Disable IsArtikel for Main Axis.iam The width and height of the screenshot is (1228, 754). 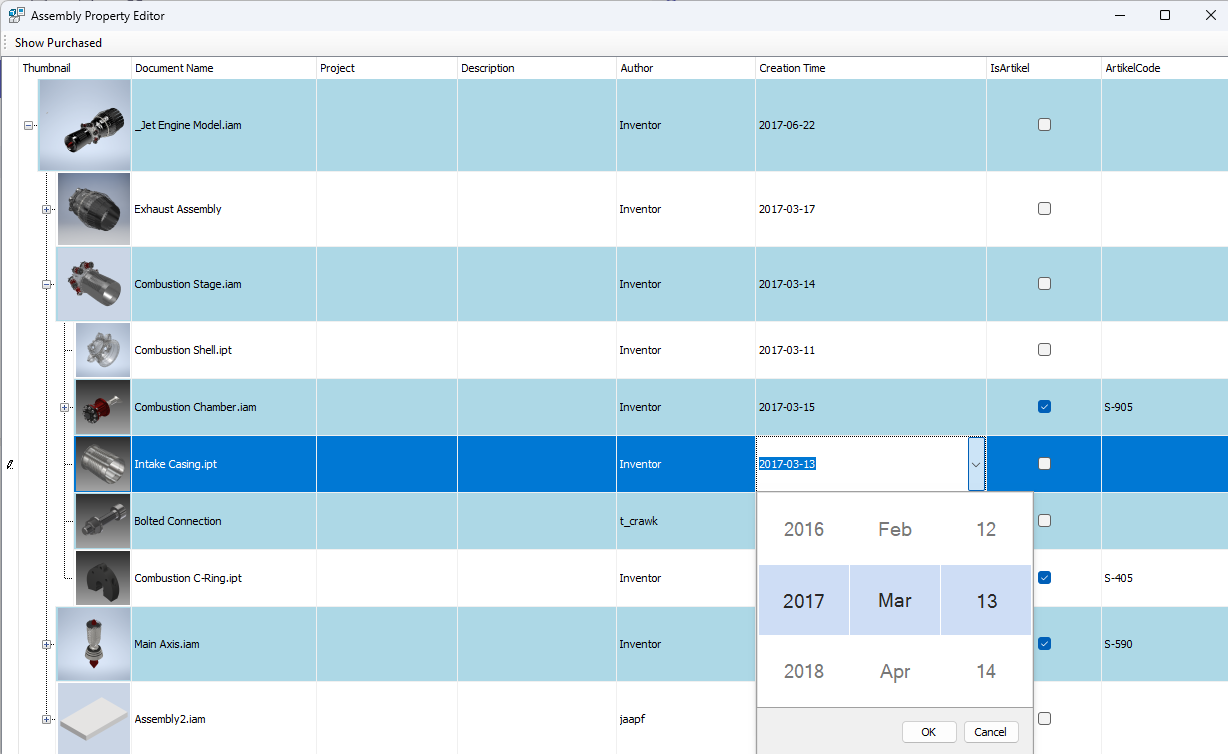pyautogui.click(x=1044, y=643)
